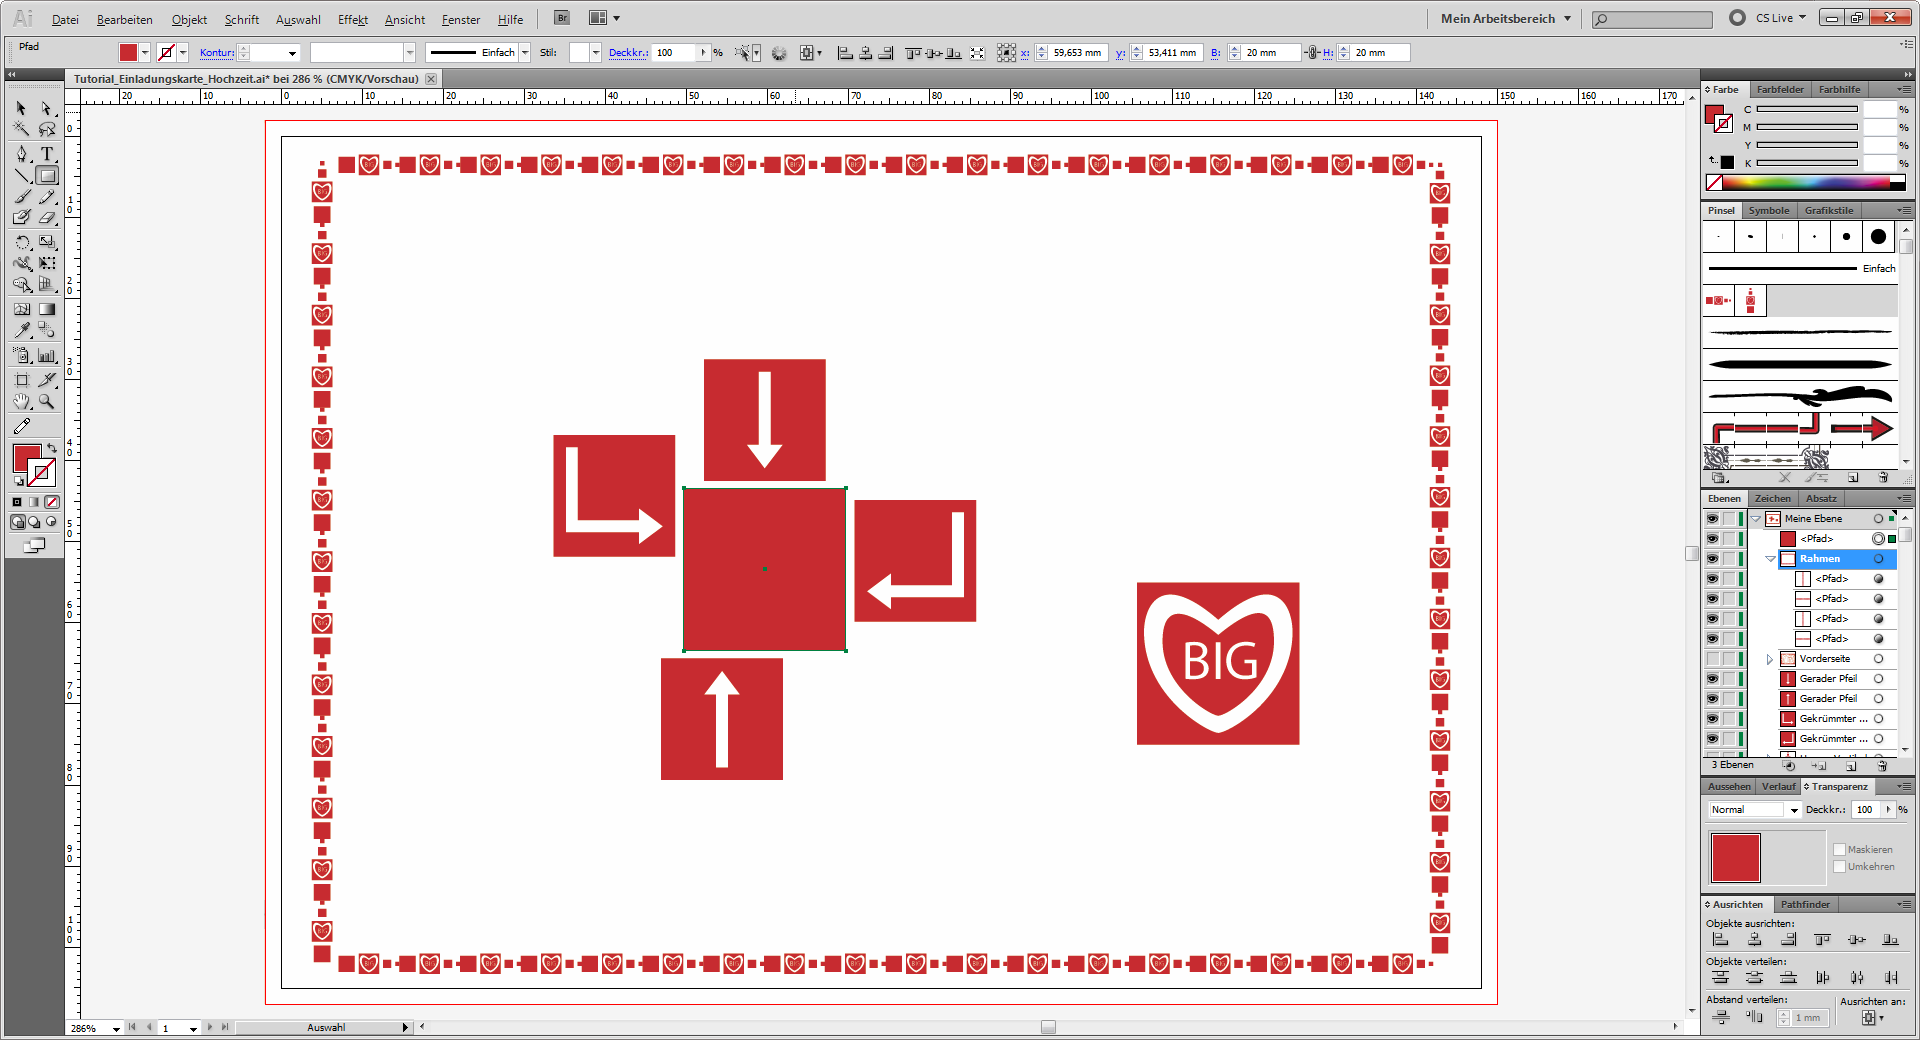
Task: Open the Objekt menu
Action: [189, 20]
